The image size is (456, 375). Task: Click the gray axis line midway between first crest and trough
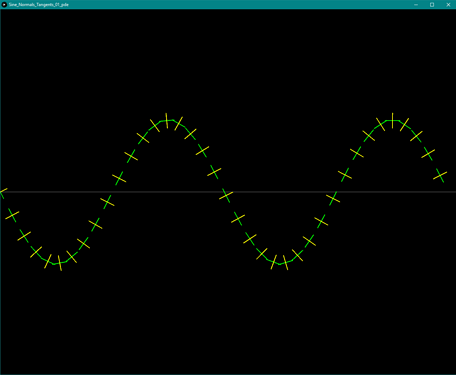(x=167, y=192)
